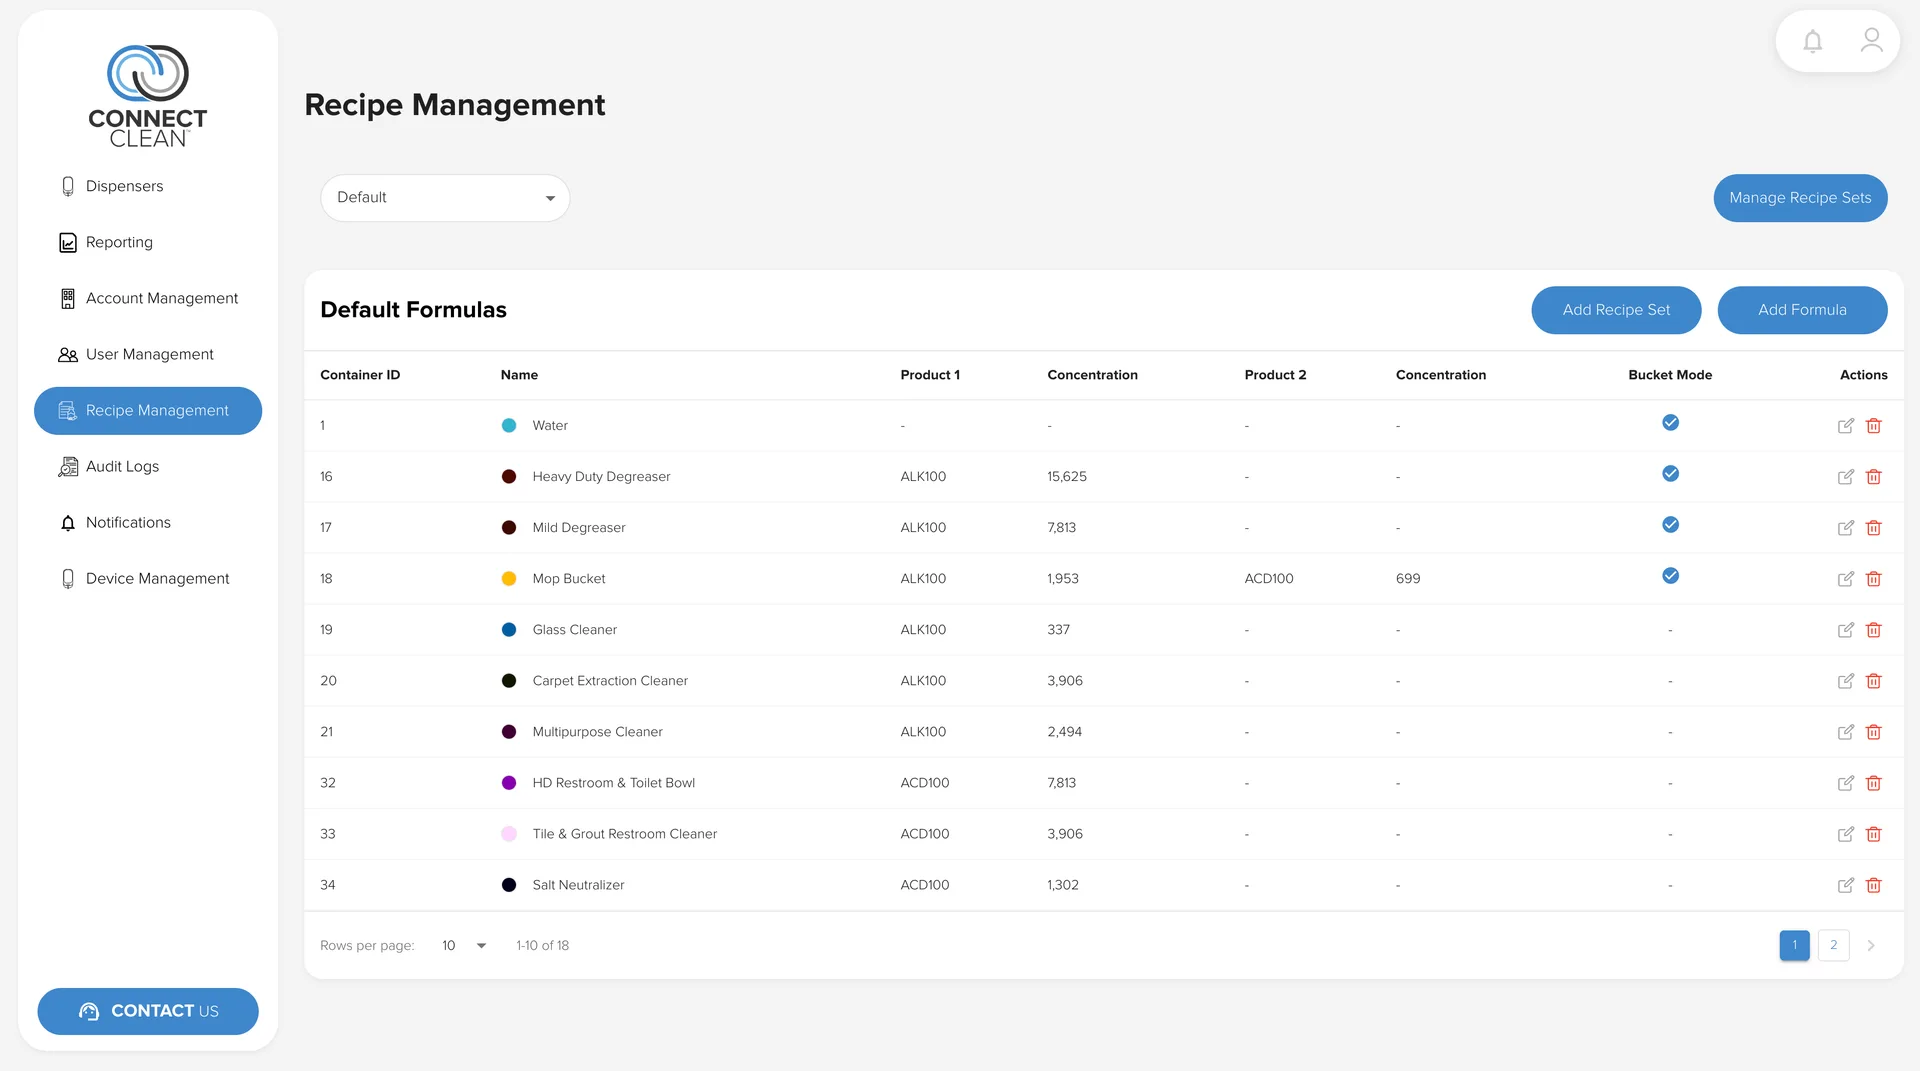Edit the Mop Bucket formula
This screenshot has height=1071, width=1920.
[1846, 579]
